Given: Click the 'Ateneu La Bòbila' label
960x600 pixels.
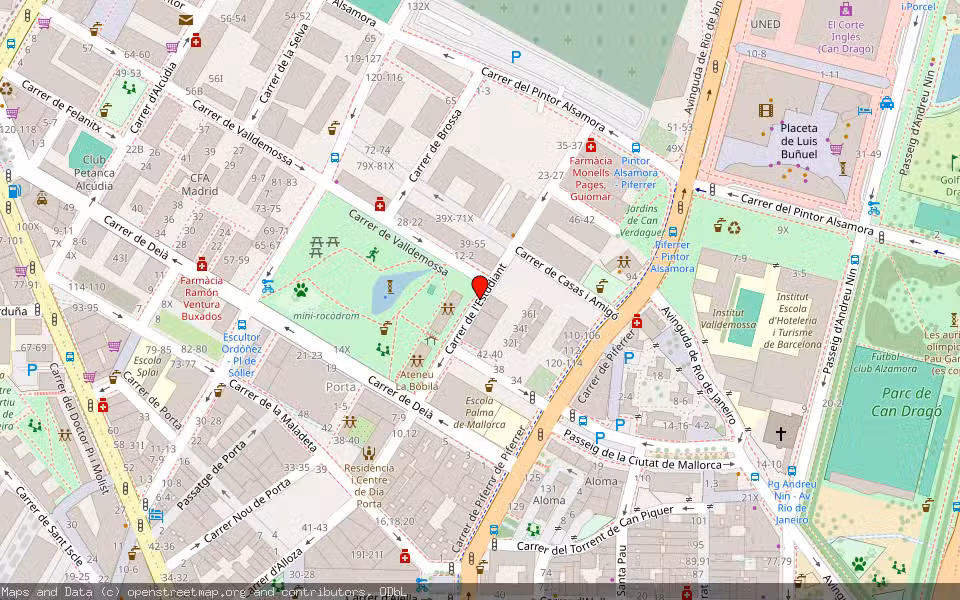Looking at the screenshot, I should (x=417, y=380).
